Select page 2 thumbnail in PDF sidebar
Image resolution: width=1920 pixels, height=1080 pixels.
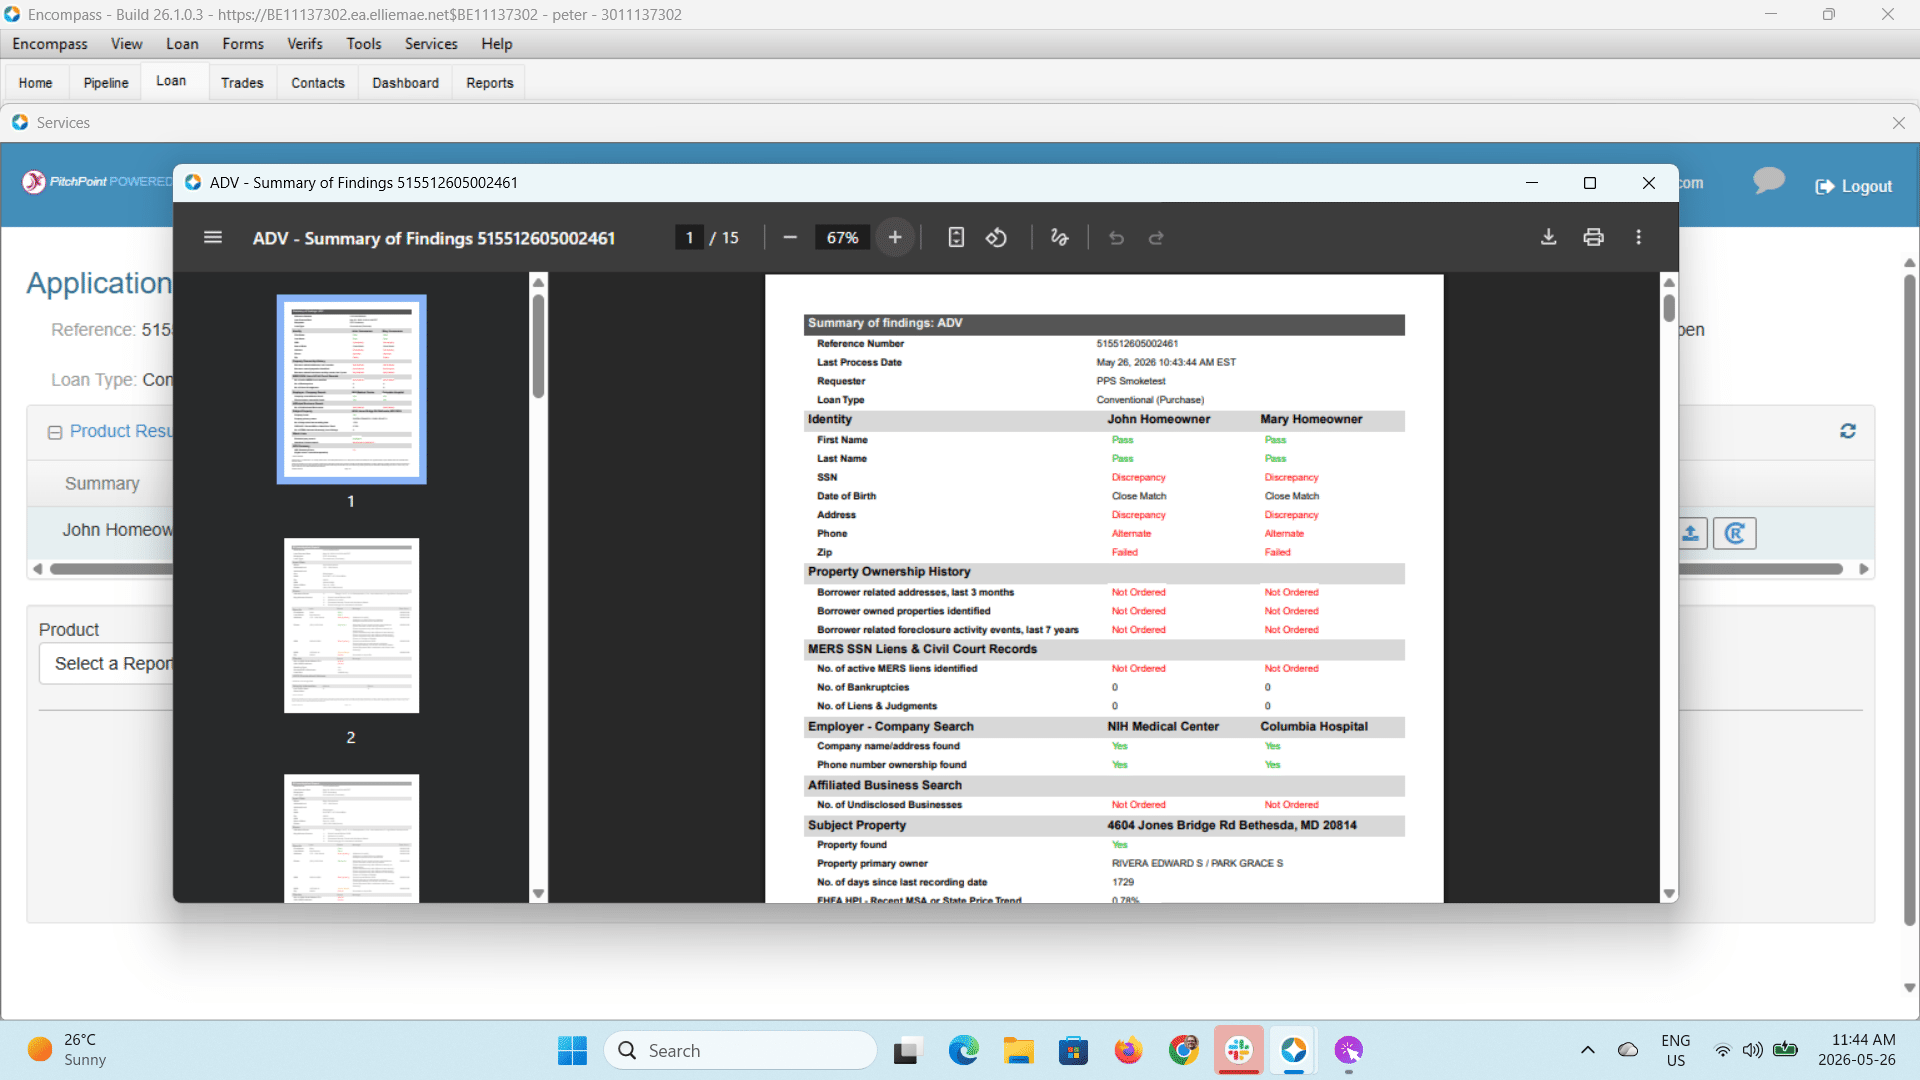[351, 625]
